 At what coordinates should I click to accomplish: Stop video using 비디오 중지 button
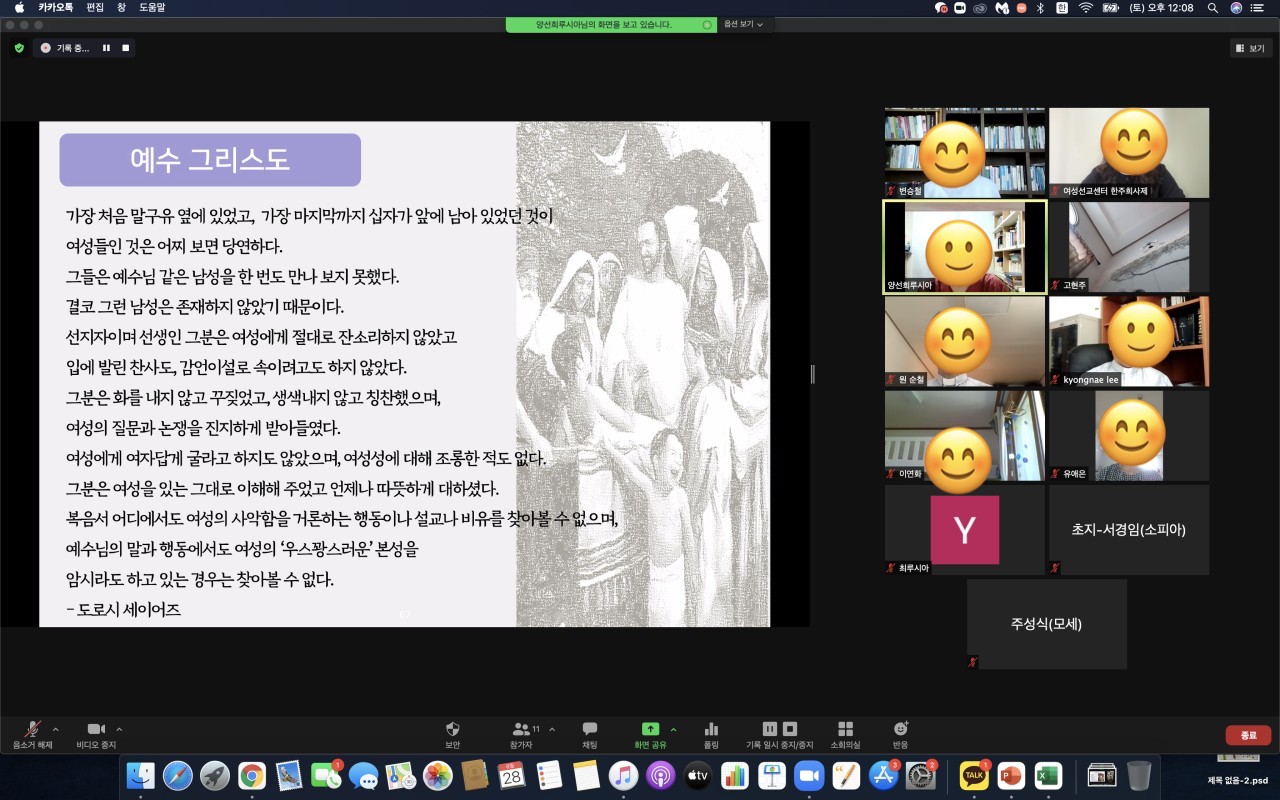tap(96, 730)
